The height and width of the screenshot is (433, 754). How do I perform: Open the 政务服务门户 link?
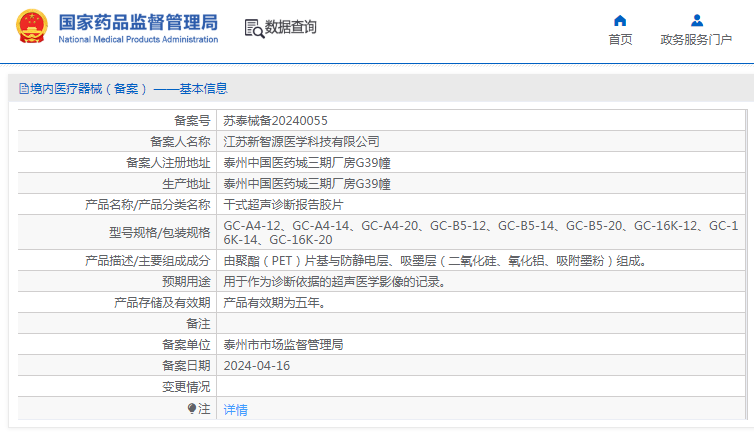(x=696, y=39)
